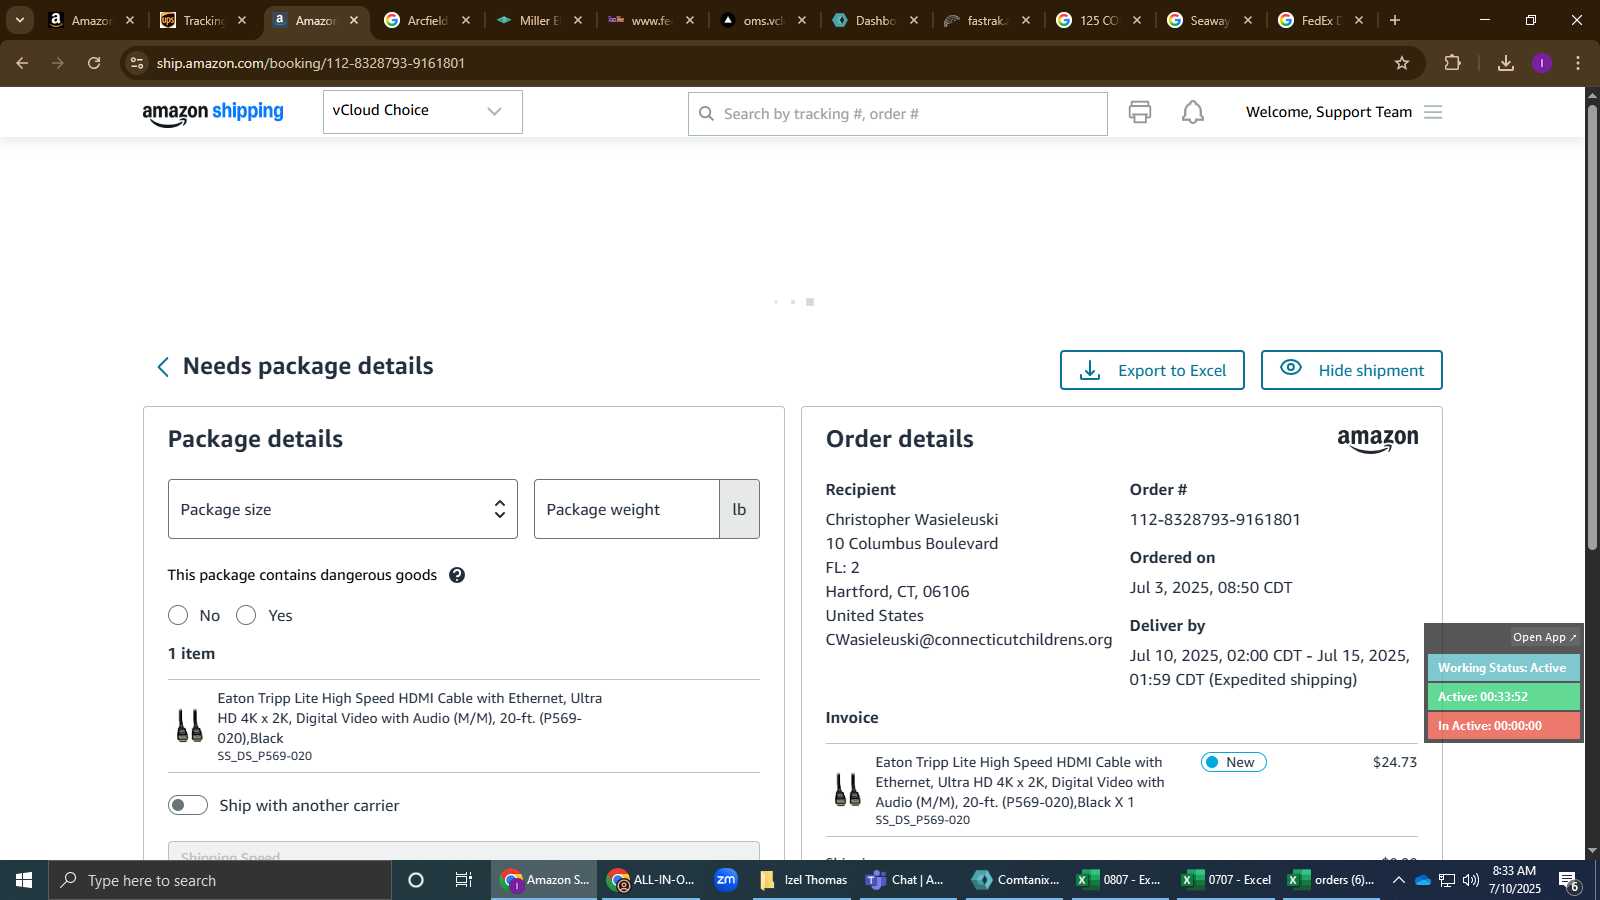Switch to Tracking tab
The image size is (1600, 900).
coord(203,20)
